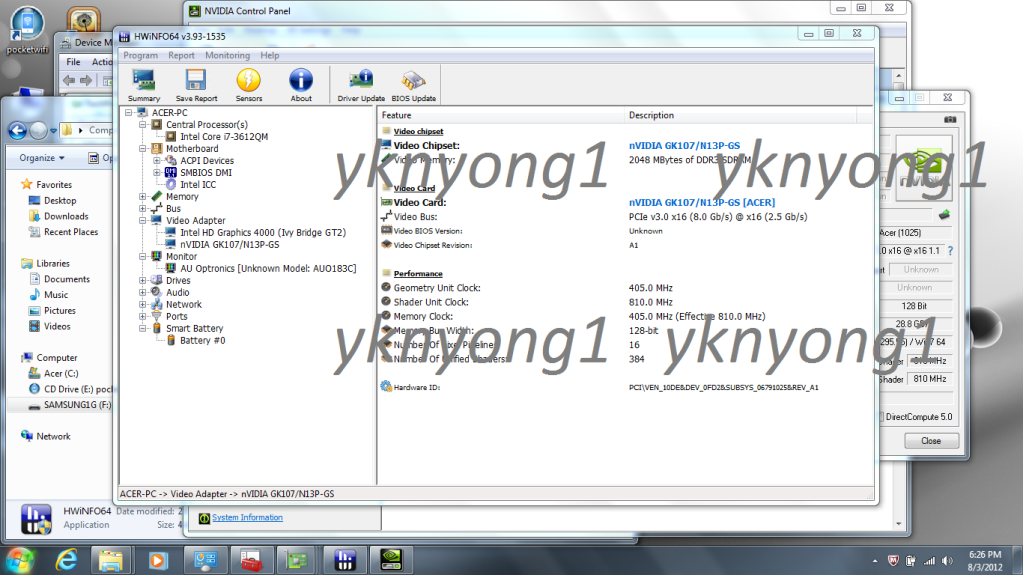The image size is (1023, 575).
Task: Open the Help menu in HWiNFO64
Action: click(269, 55)
